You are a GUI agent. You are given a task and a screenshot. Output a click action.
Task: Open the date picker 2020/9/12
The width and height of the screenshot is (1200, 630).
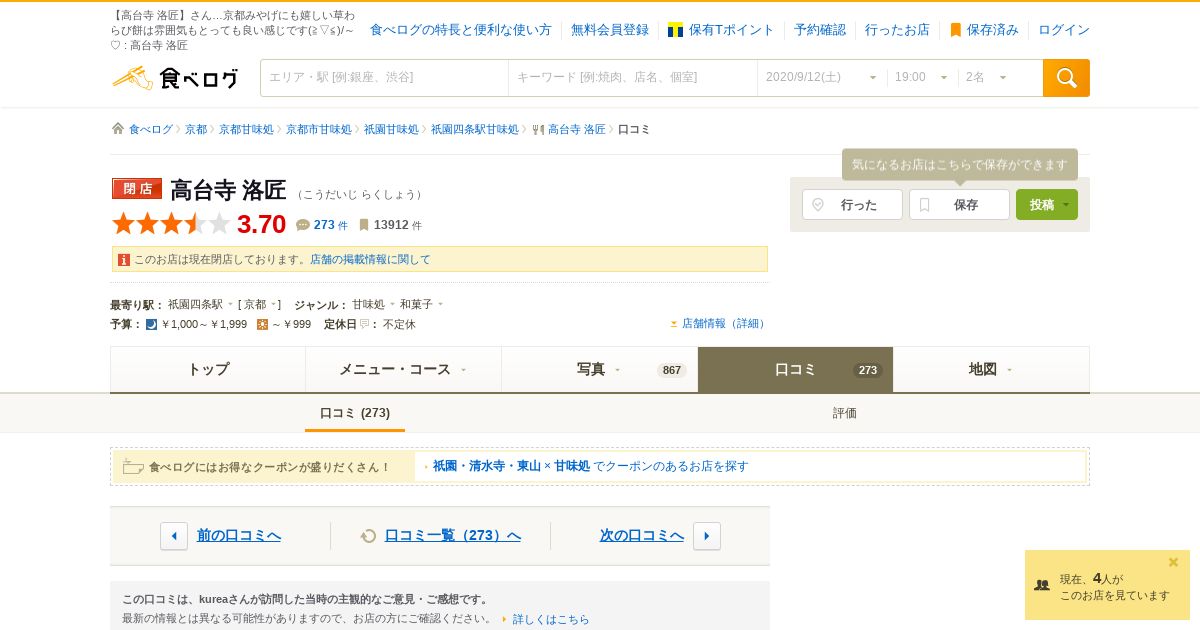coord(821,78)
